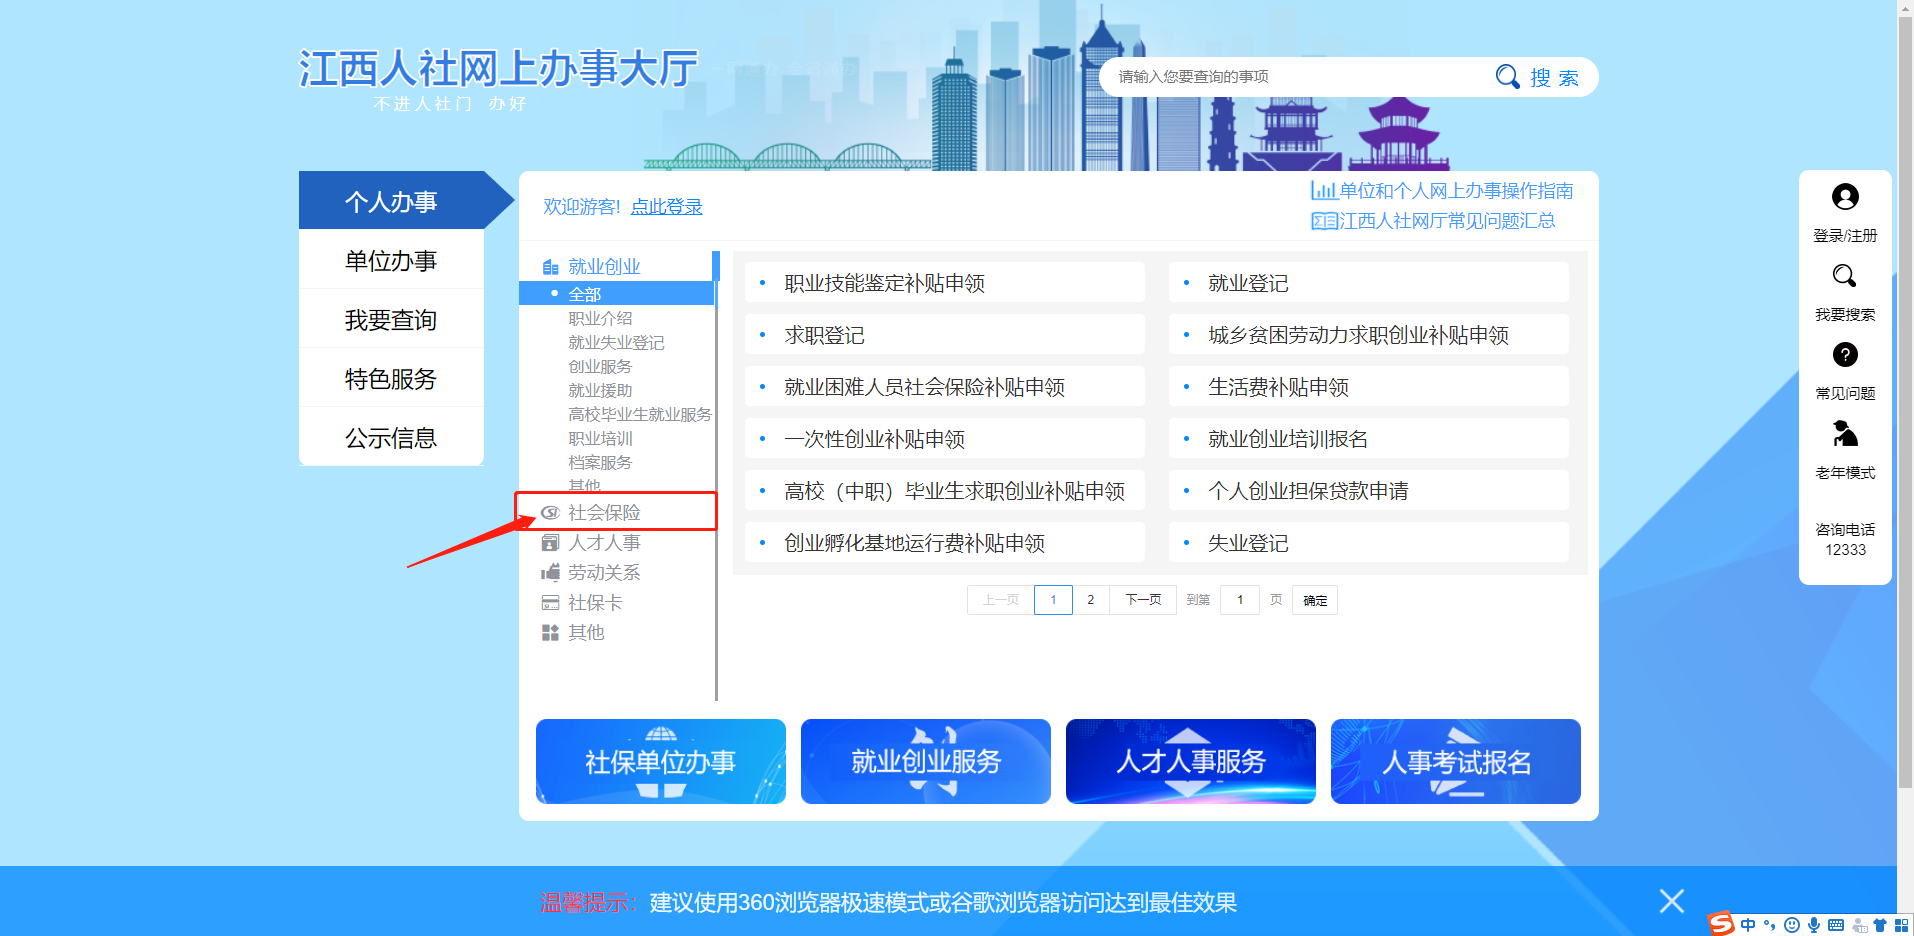Expand the 人才人事 category
The width and height of the screenshot is (1914, 936).
click(604, 543)
